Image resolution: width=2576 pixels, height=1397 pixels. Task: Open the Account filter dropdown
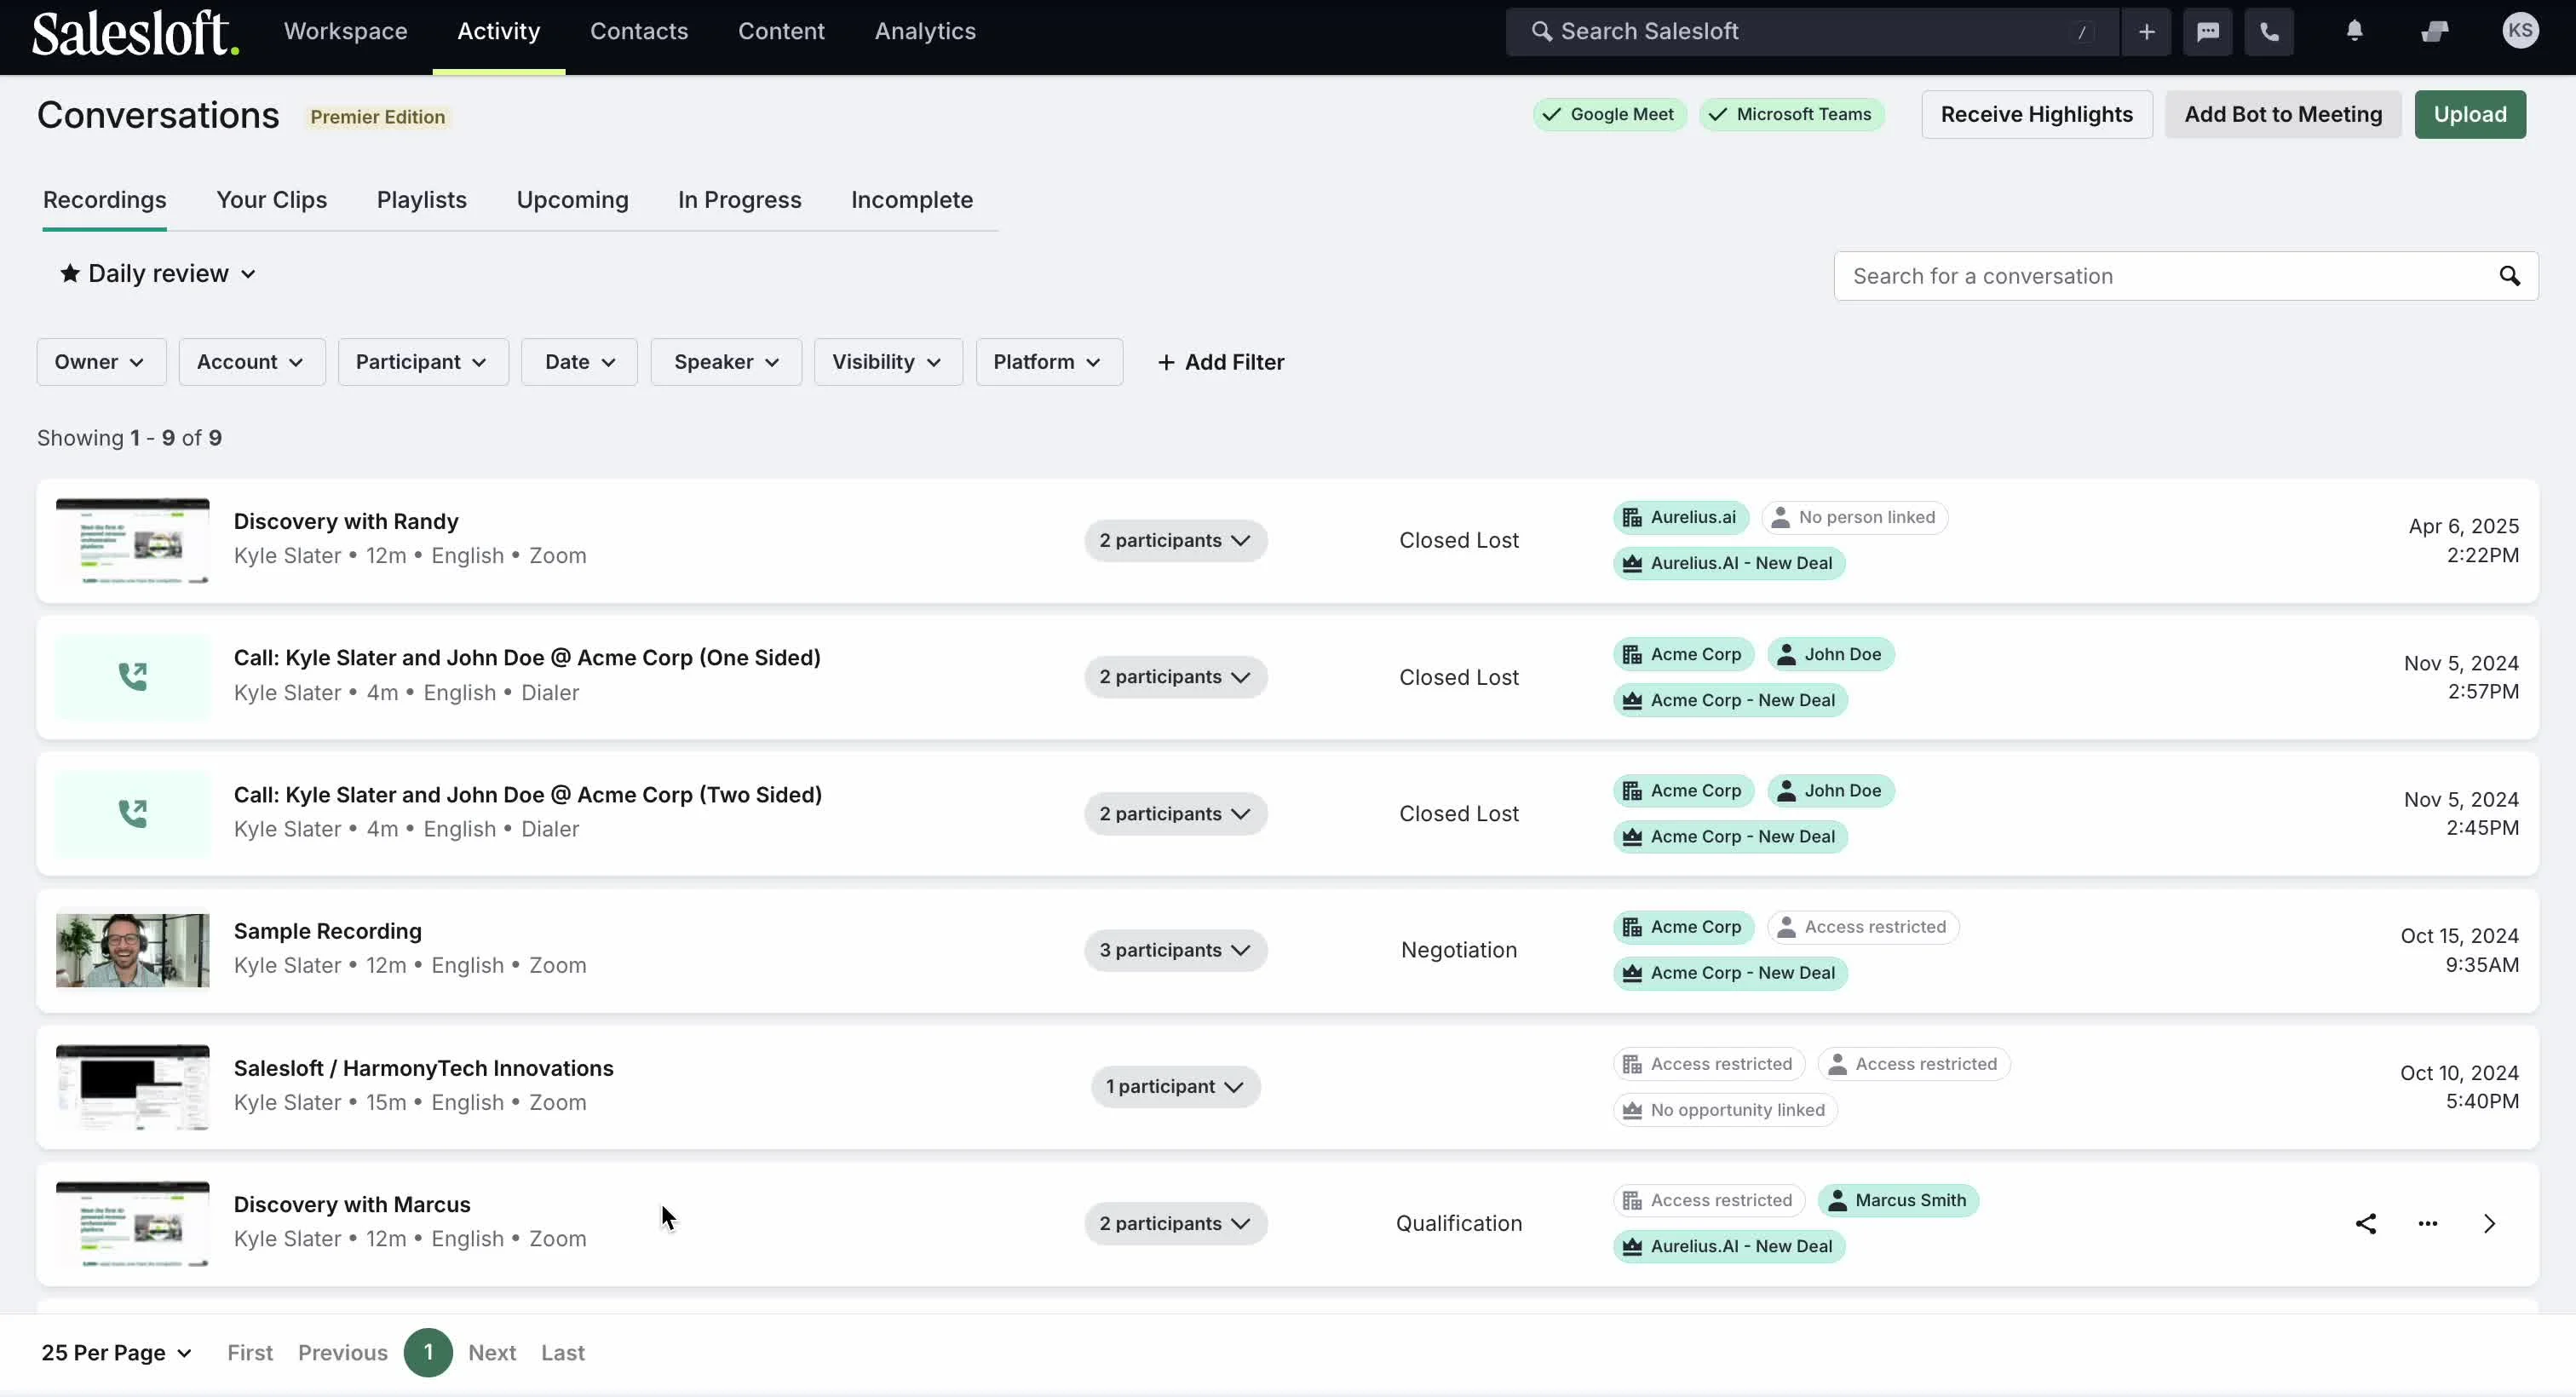point(251,362)
